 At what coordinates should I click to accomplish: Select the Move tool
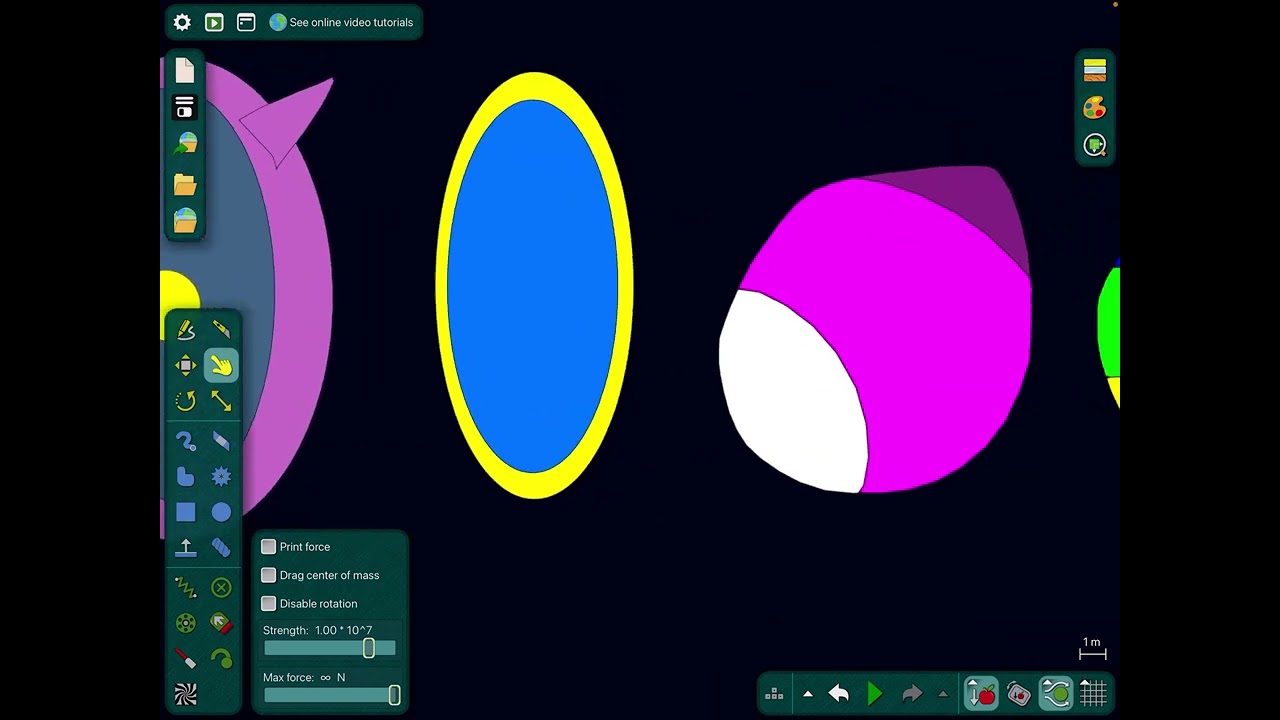tap(186, 366)
